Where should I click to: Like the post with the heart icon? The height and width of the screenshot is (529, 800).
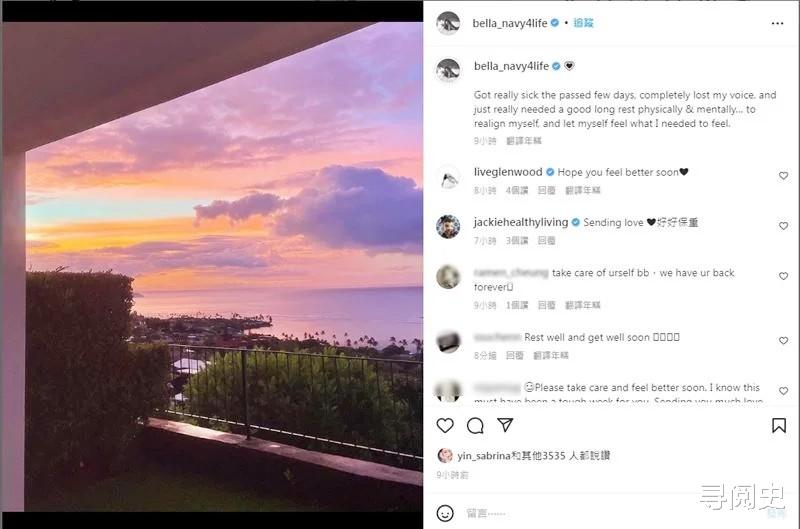(x=445, y=426)
